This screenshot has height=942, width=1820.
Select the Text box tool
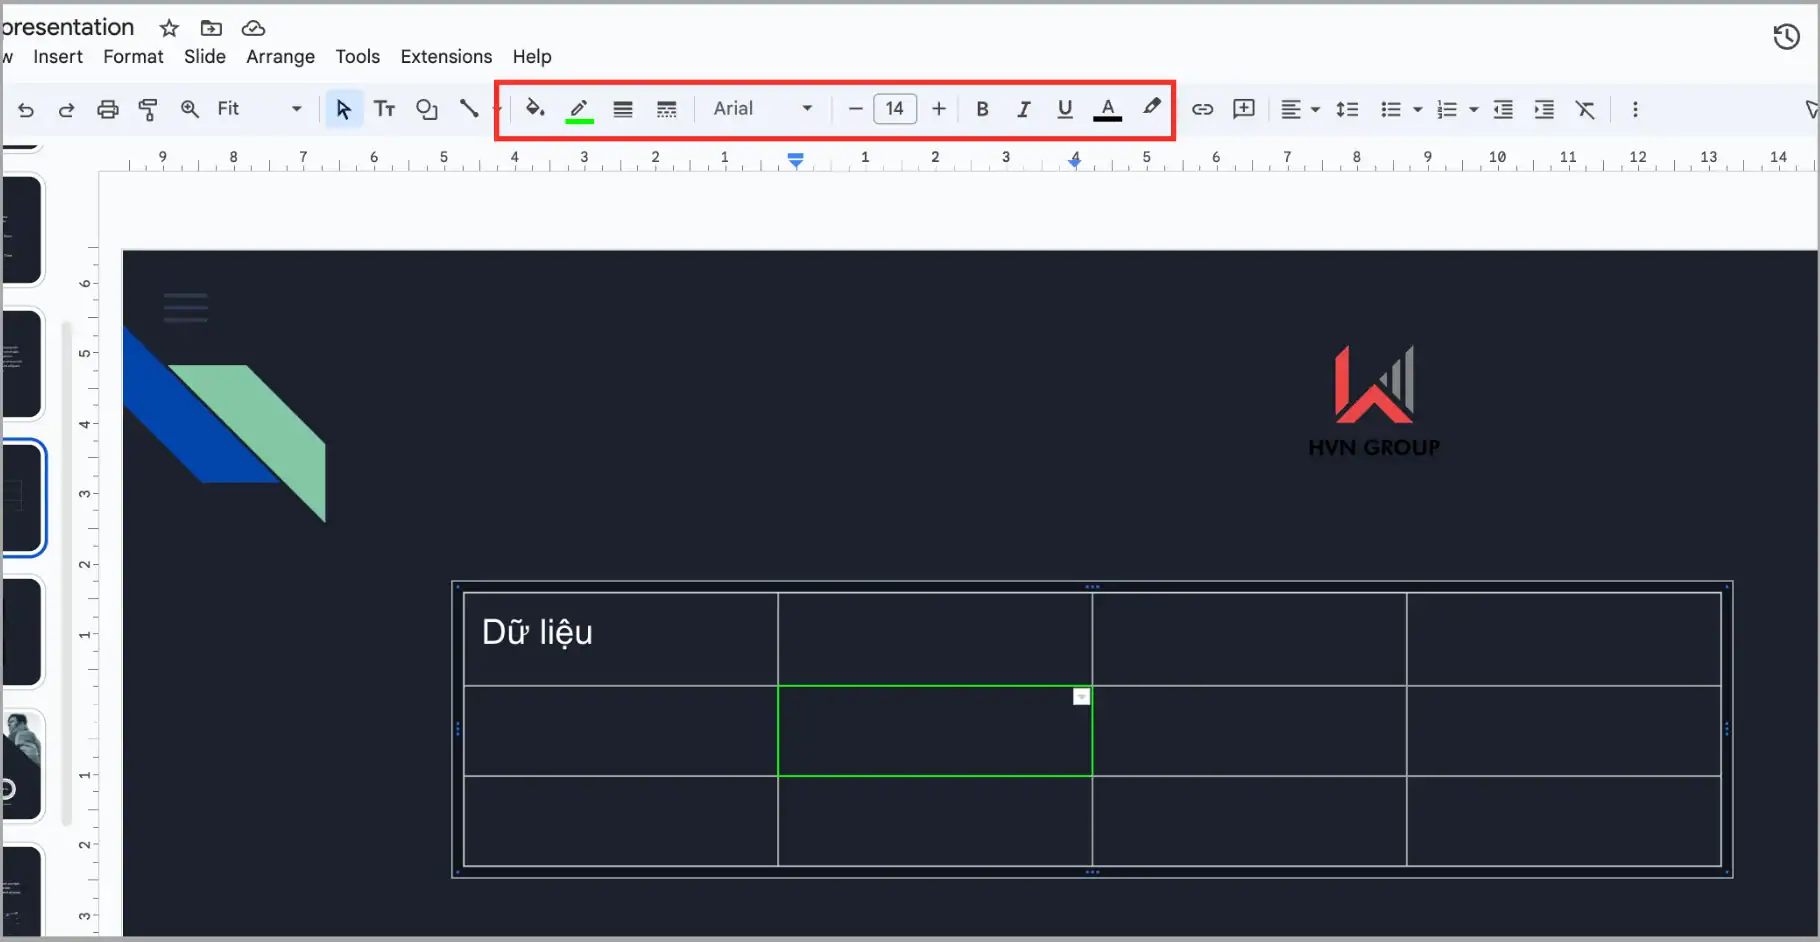pyautogui.click(x=384, y=109)
